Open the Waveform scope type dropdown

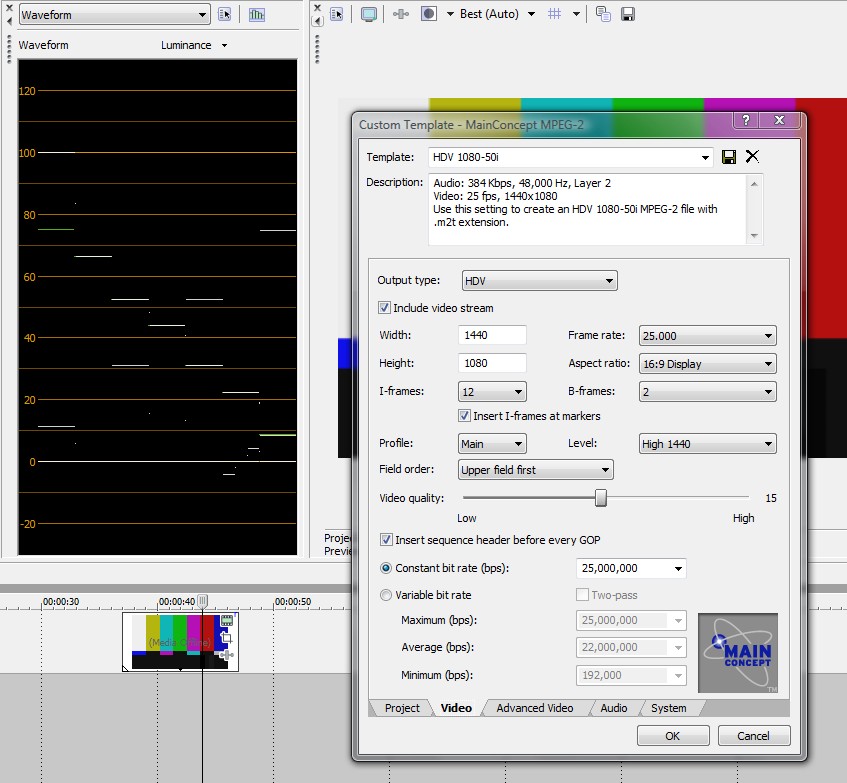[x=115, y=15]
